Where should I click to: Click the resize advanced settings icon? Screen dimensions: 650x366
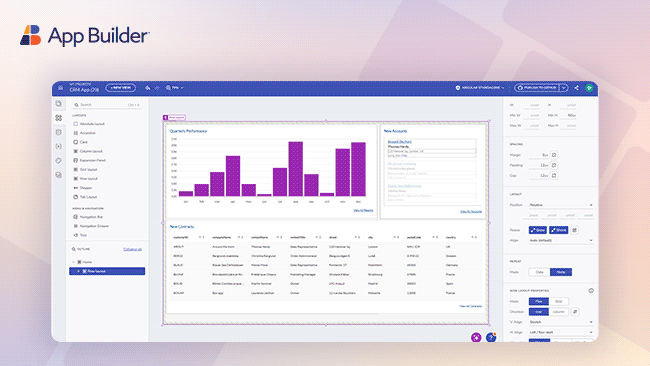point(575,230)
